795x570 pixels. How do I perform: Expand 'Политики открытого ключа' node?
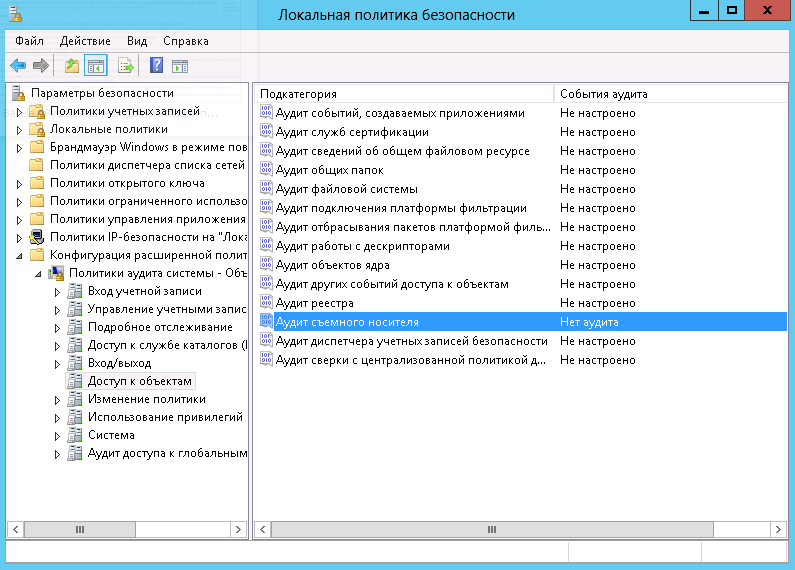[x=19, y=184]
